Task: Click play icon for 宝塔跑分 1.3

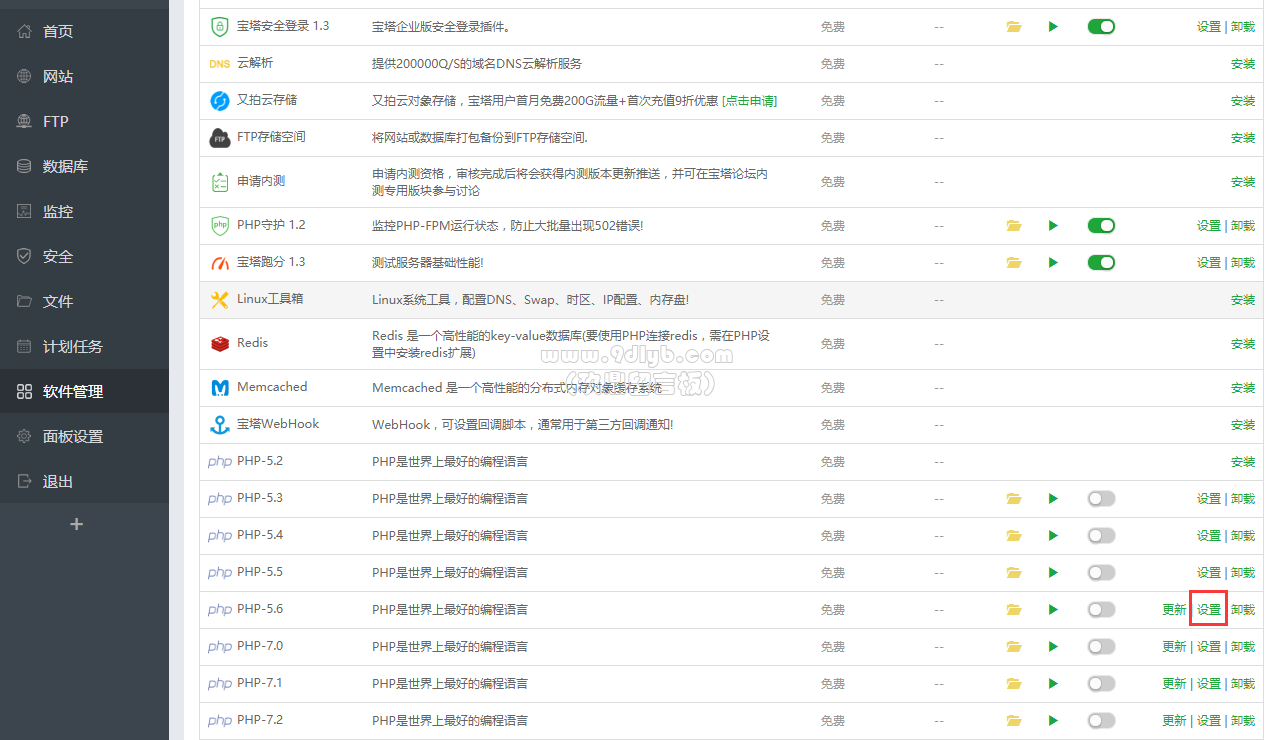Action: 1053,263
